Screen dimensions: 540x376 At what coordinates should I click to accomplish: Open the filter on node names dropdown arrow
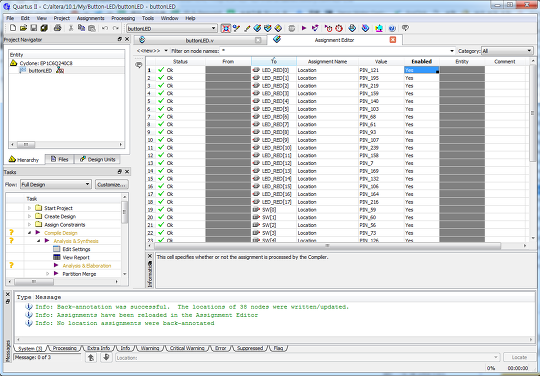coord(452,51)
